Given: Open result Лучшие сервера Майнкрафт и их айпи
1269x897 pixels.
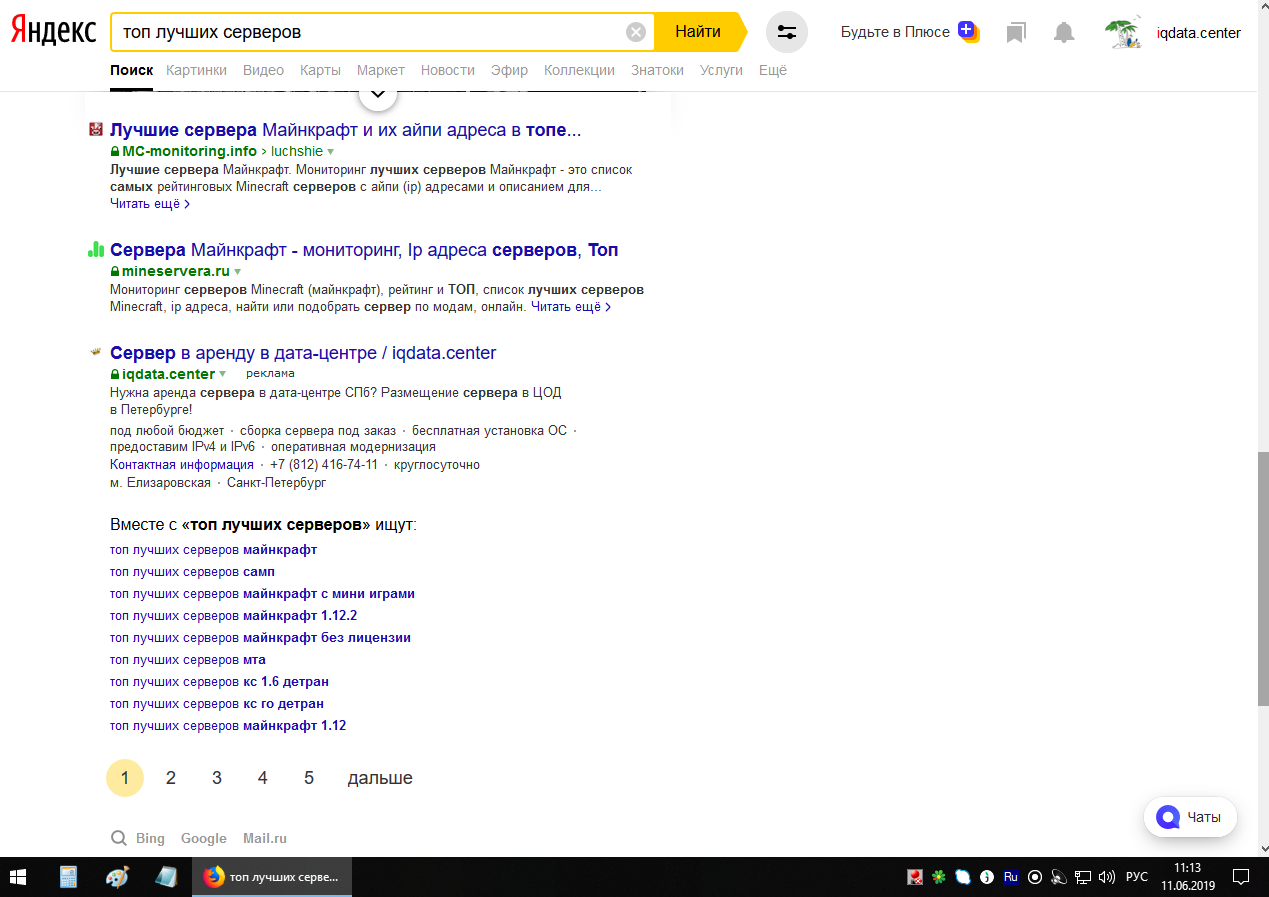Looking at the screenshot, I should pyautogui.click(x=345, y=130).
